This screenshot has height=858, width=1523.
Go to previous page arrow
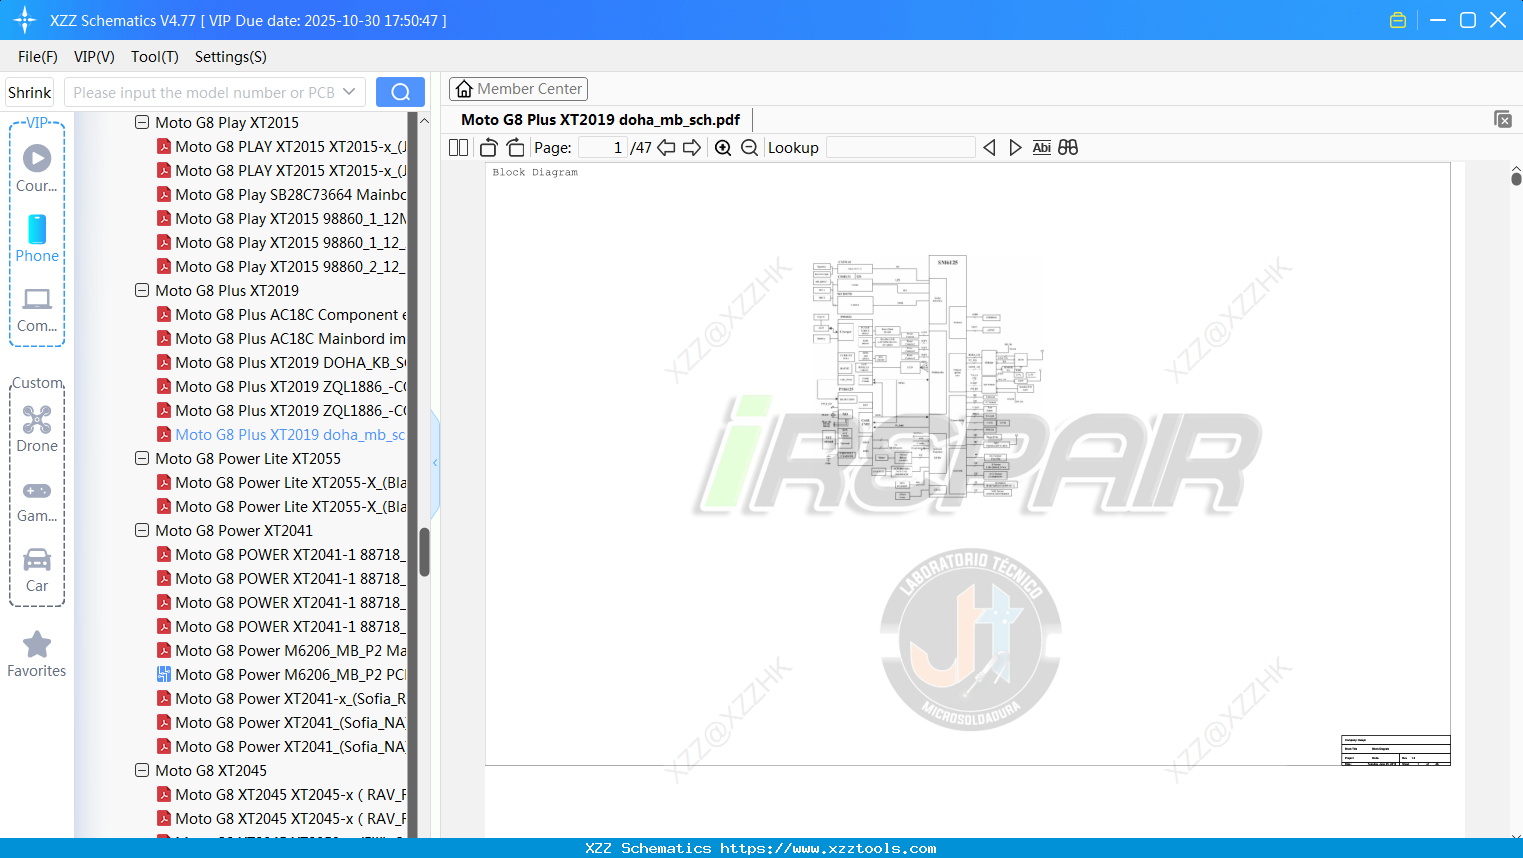[x=666, y=148]
